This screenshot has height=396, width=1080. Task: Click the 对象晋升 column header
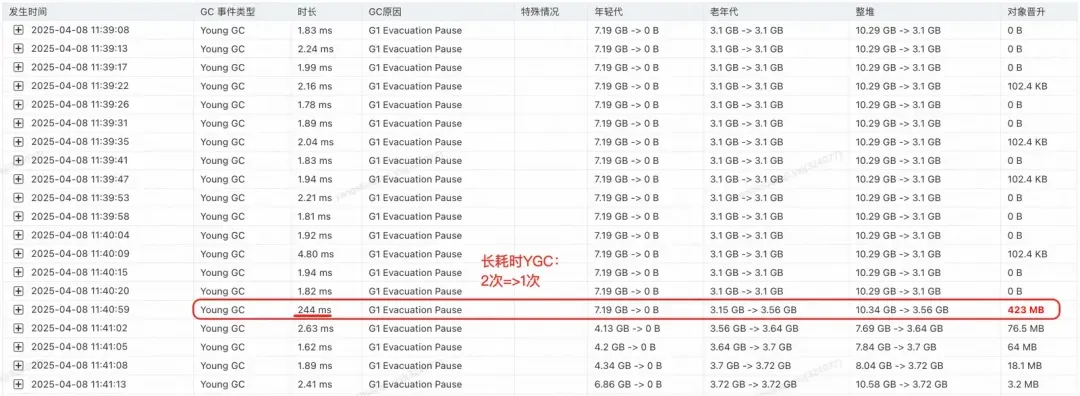coord(1026,12)
